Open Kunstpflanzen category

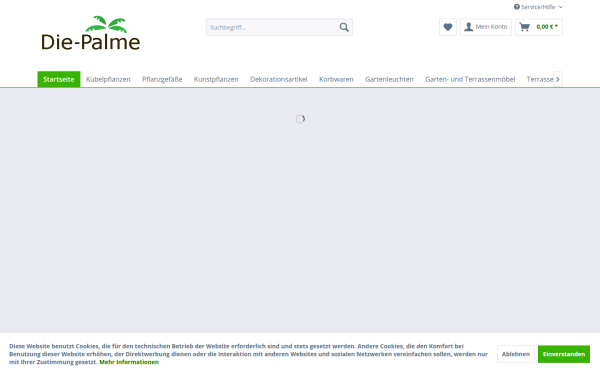216,79
